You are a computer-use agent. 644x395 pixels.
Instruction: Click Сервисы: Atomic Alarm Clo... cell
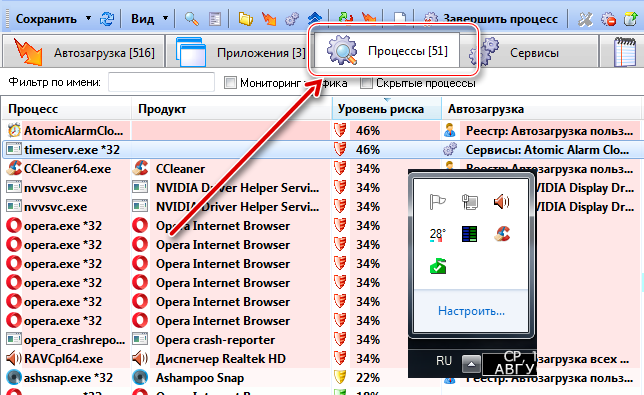[x=547, y=149]
